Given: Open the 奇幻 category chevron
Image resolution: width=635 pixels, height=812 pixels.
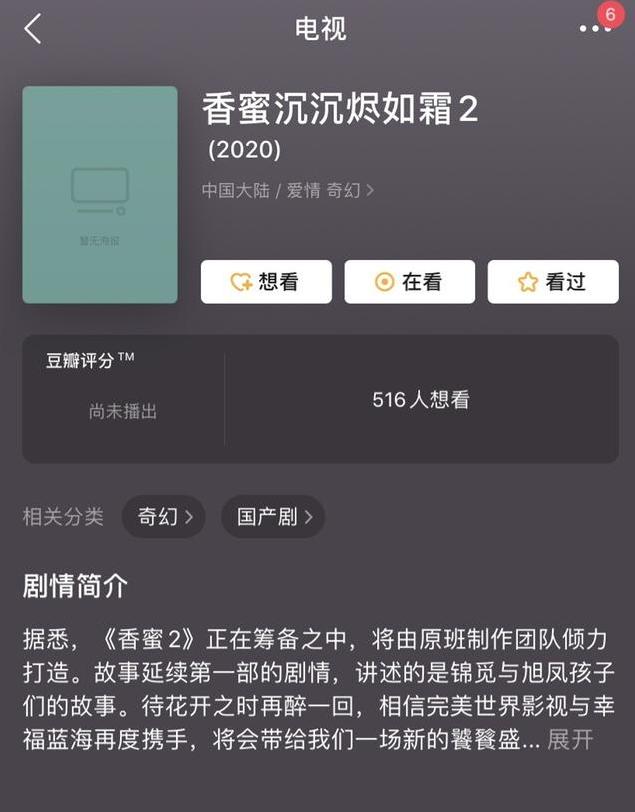Looking at the screenshot, I should click(x=190, y=517).
